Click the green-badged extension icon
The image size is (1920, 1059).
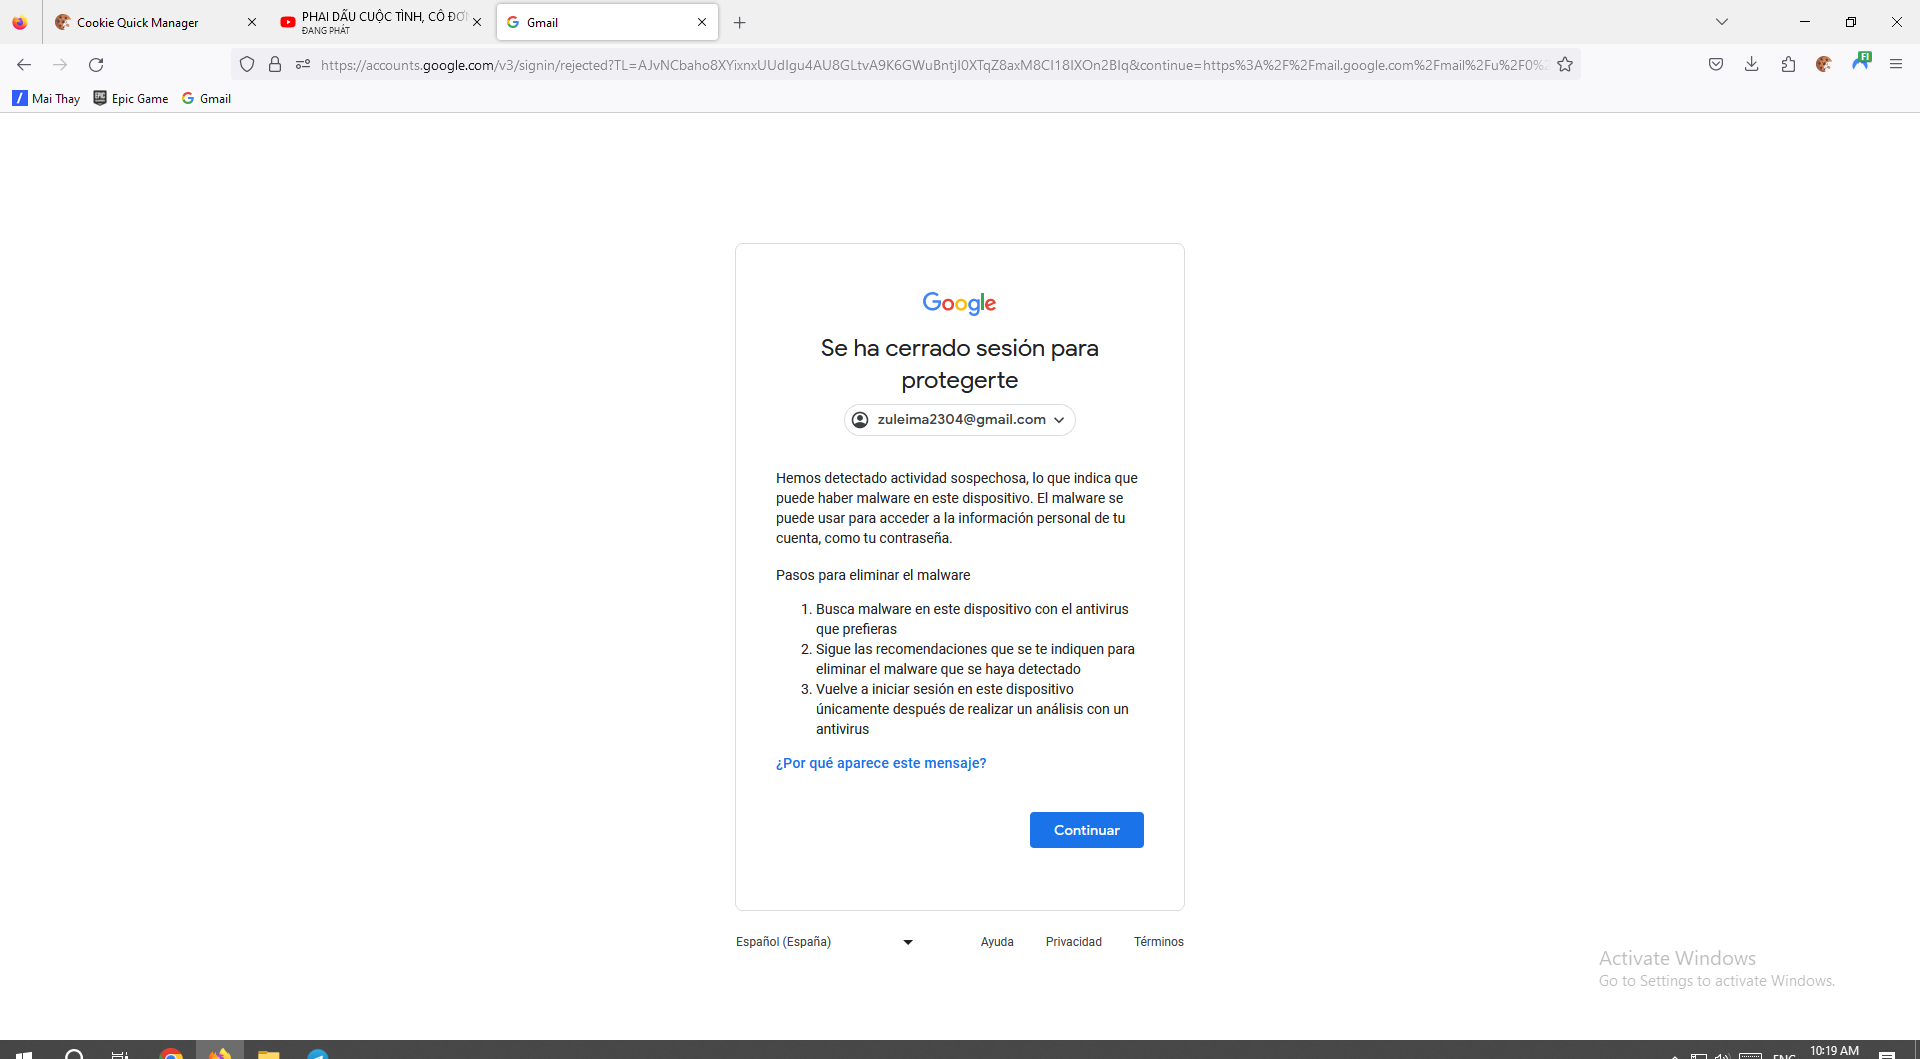click(x=1861, y=62)
